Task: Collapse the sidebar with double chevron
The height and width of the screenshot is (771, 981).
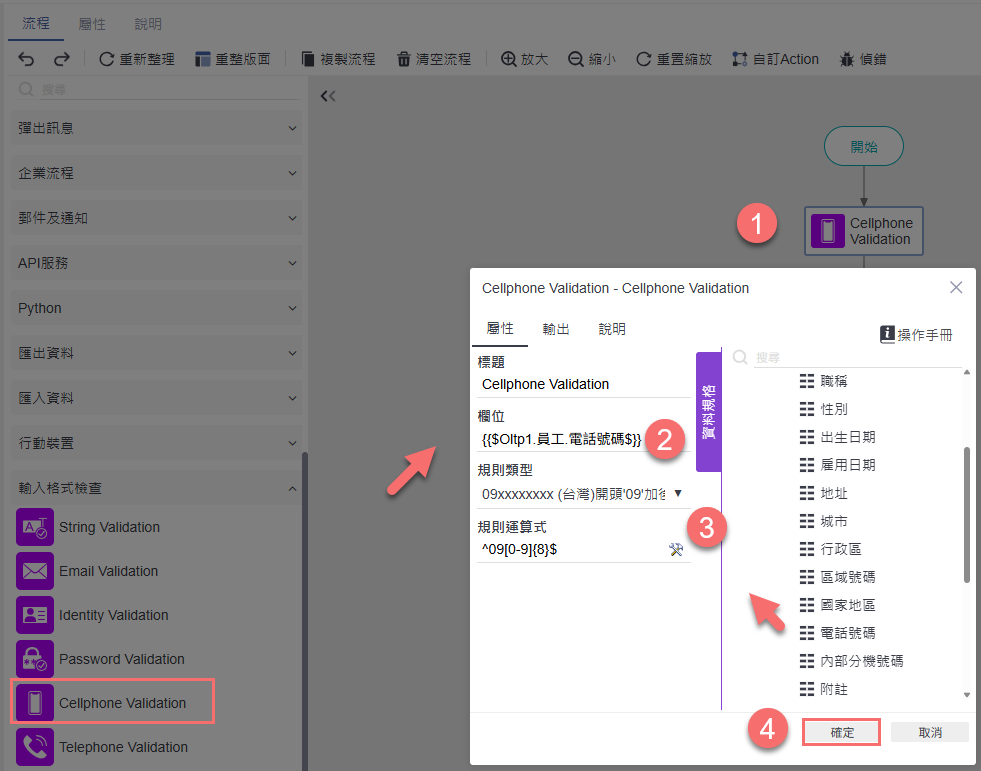Action: click(x=328, y=96)
